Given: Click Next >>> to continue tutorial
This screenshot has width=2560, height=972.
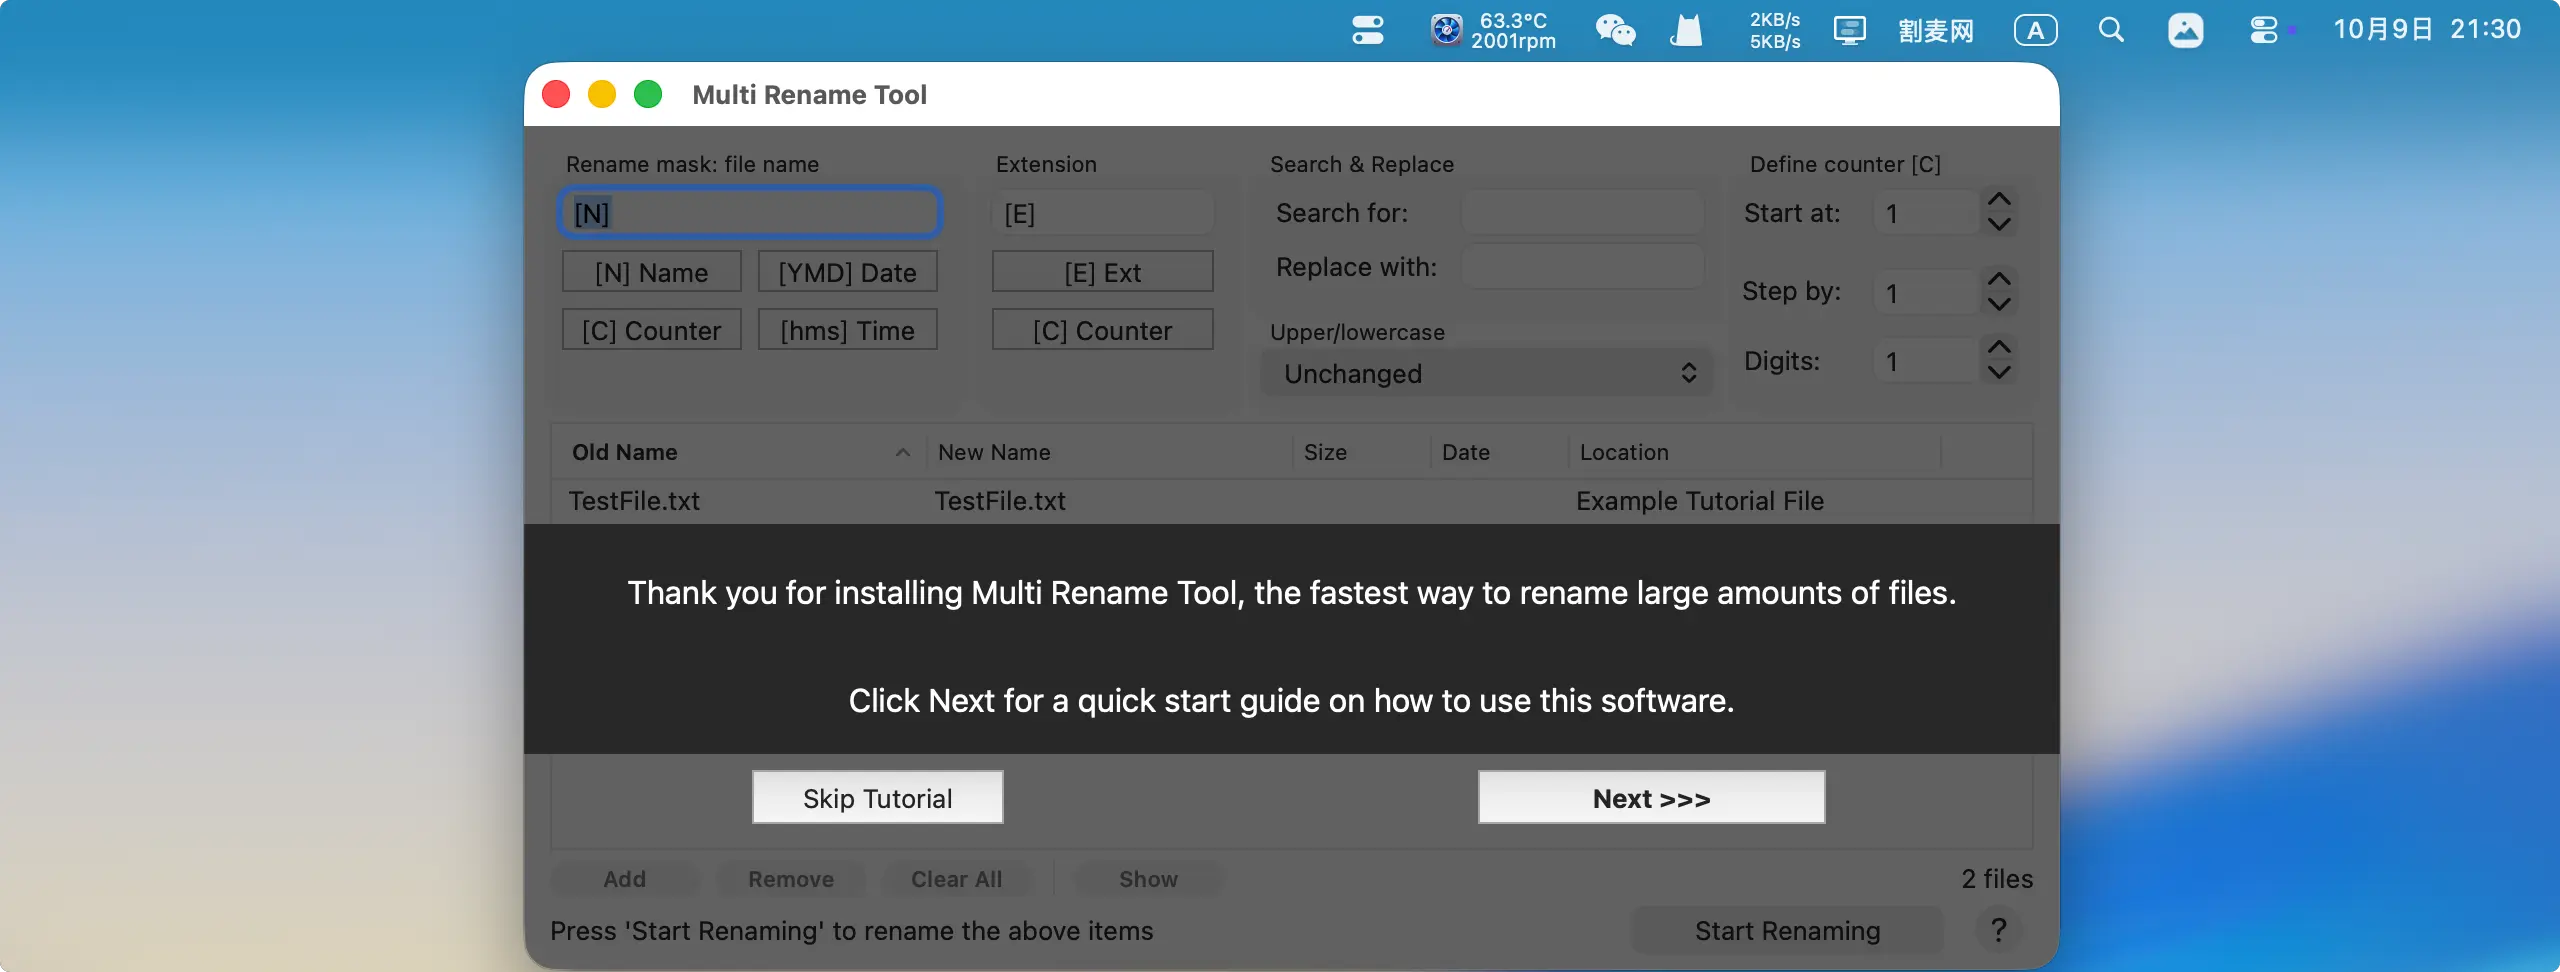Looking at the screenshot, I should 1651,798.
